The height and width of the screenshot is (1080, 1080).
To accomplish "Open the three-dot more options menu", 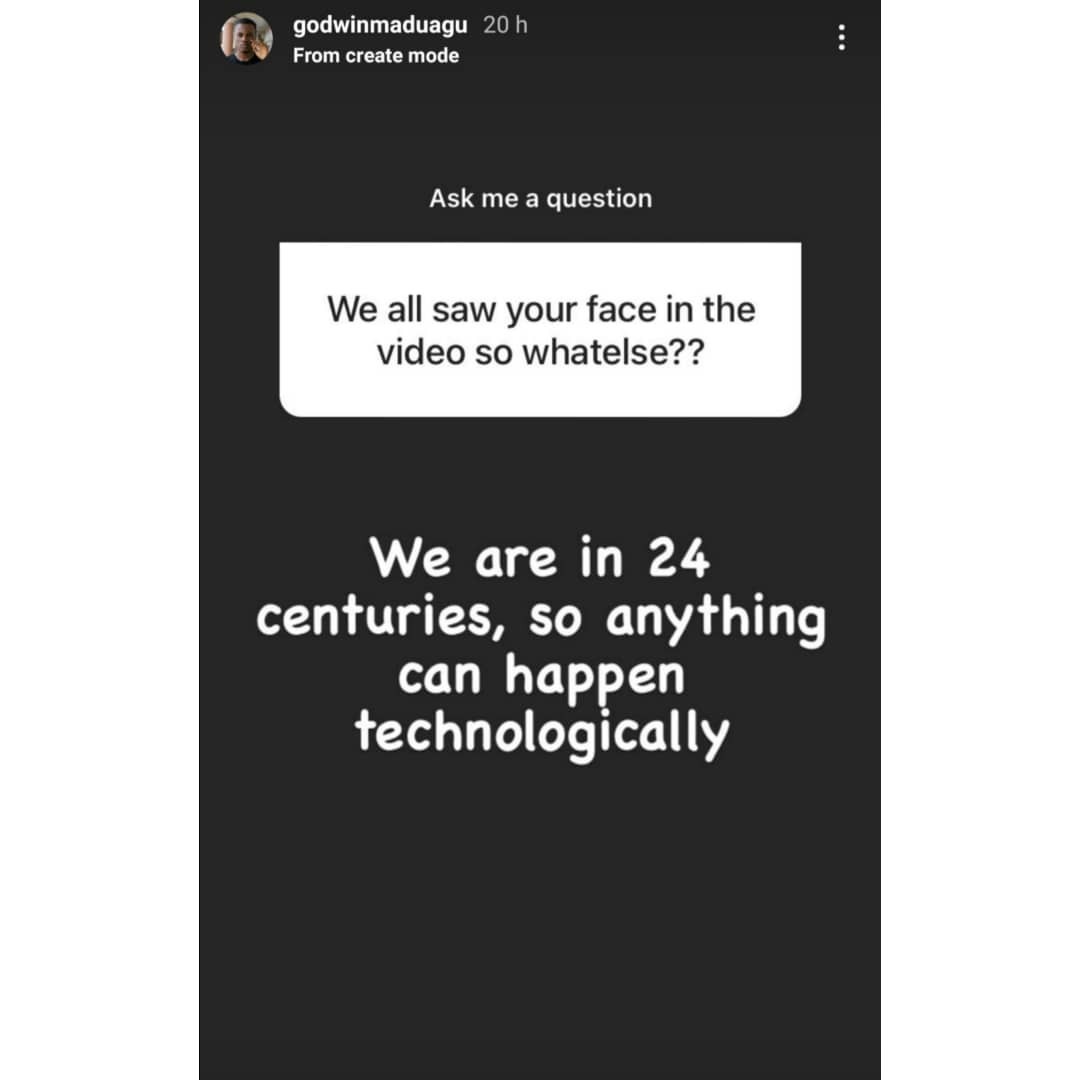I will [x=841, y=37].
